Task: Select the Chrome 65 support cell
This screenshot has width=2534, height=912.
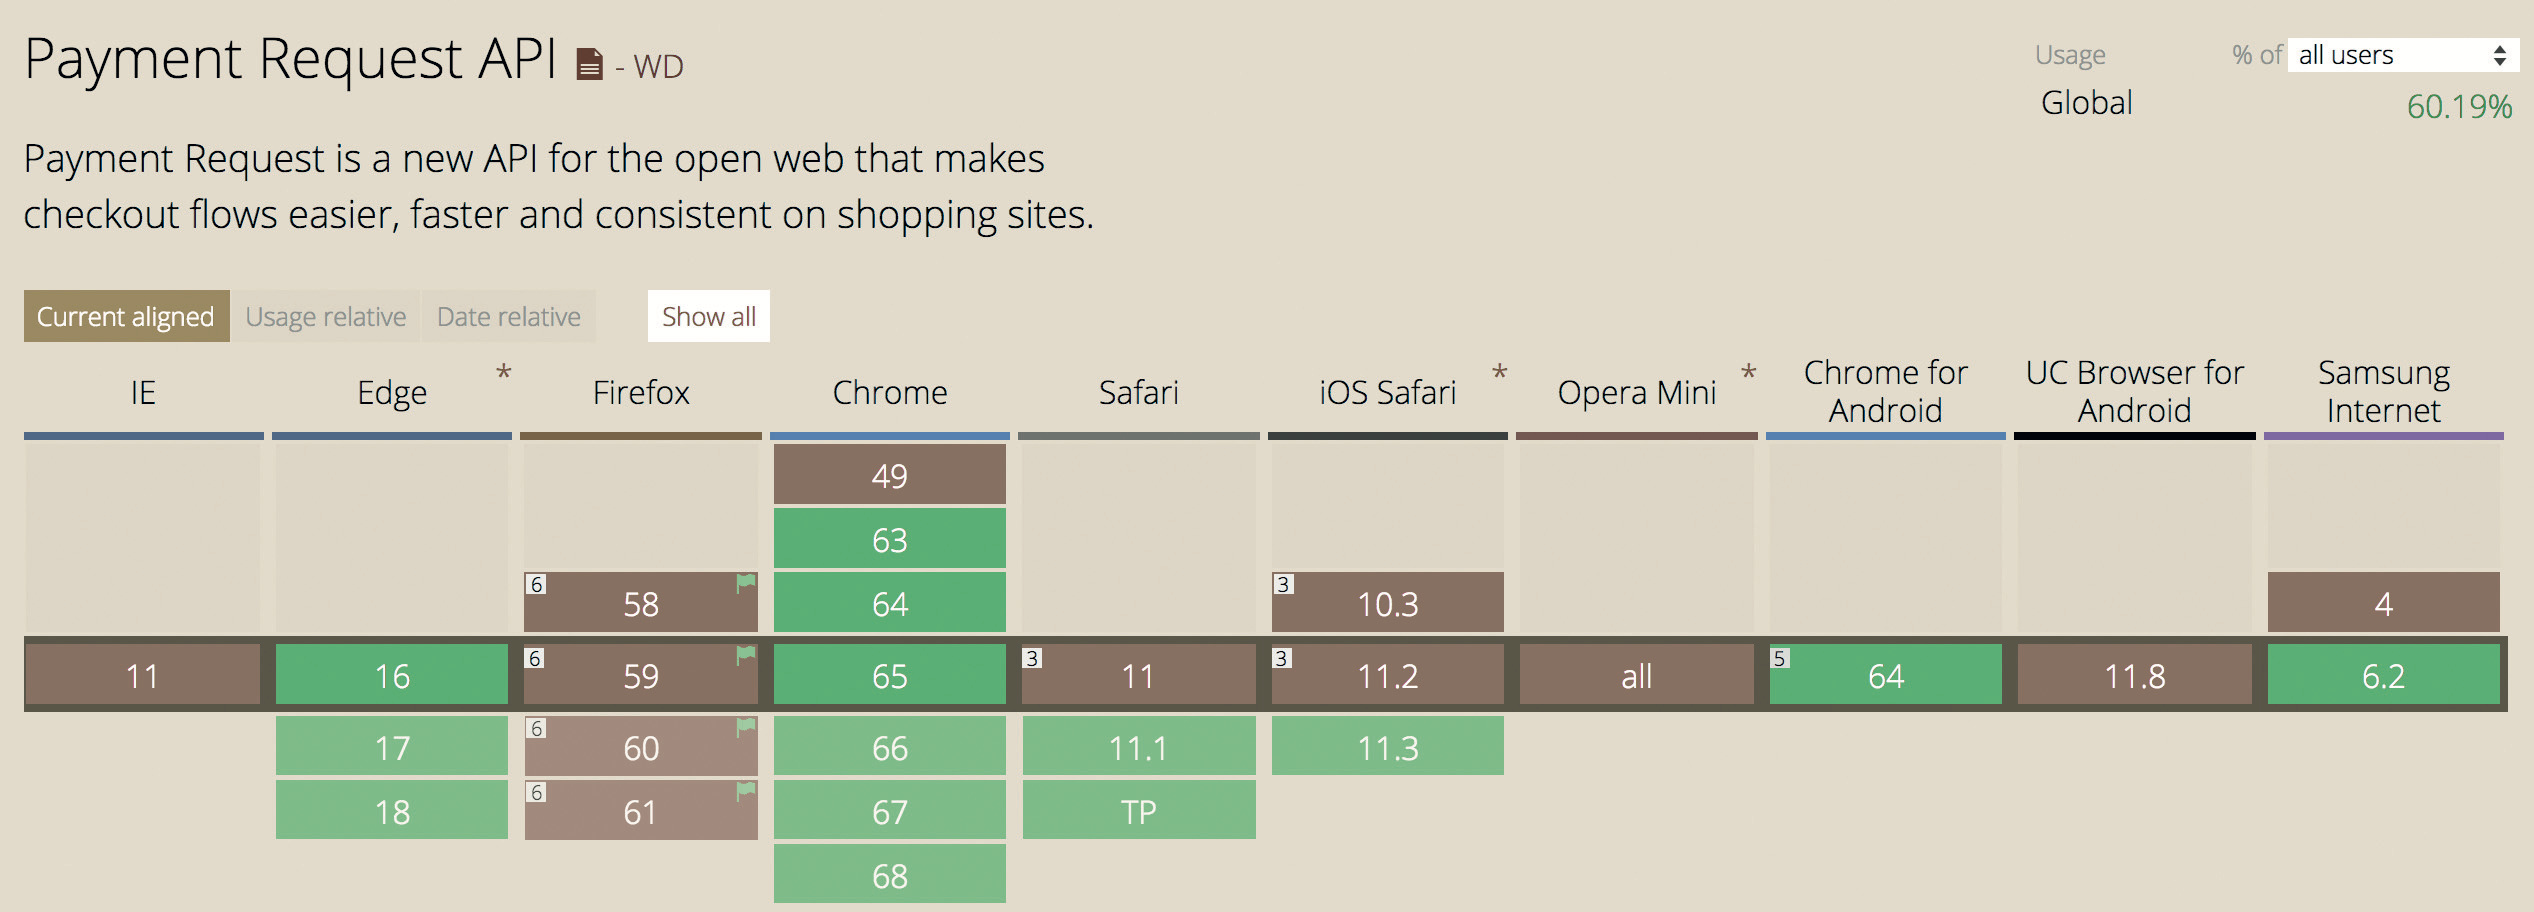Action: coord(890,675)
